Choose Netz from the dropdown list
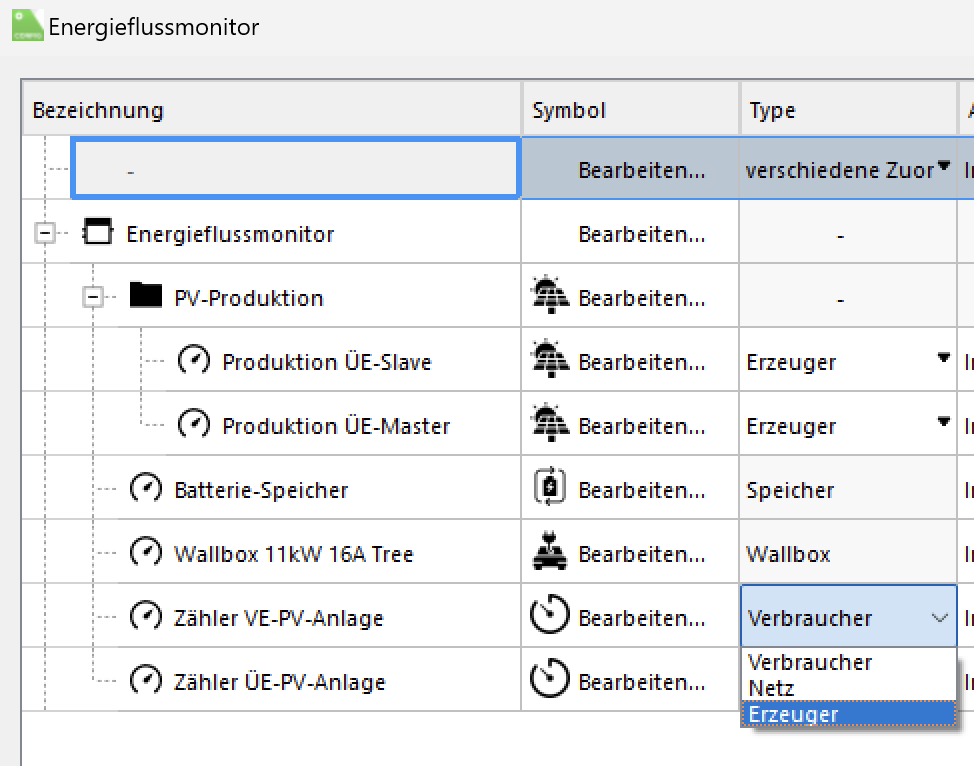The height and width of the screenshot is (766, 974). click(x=771, y=688)
